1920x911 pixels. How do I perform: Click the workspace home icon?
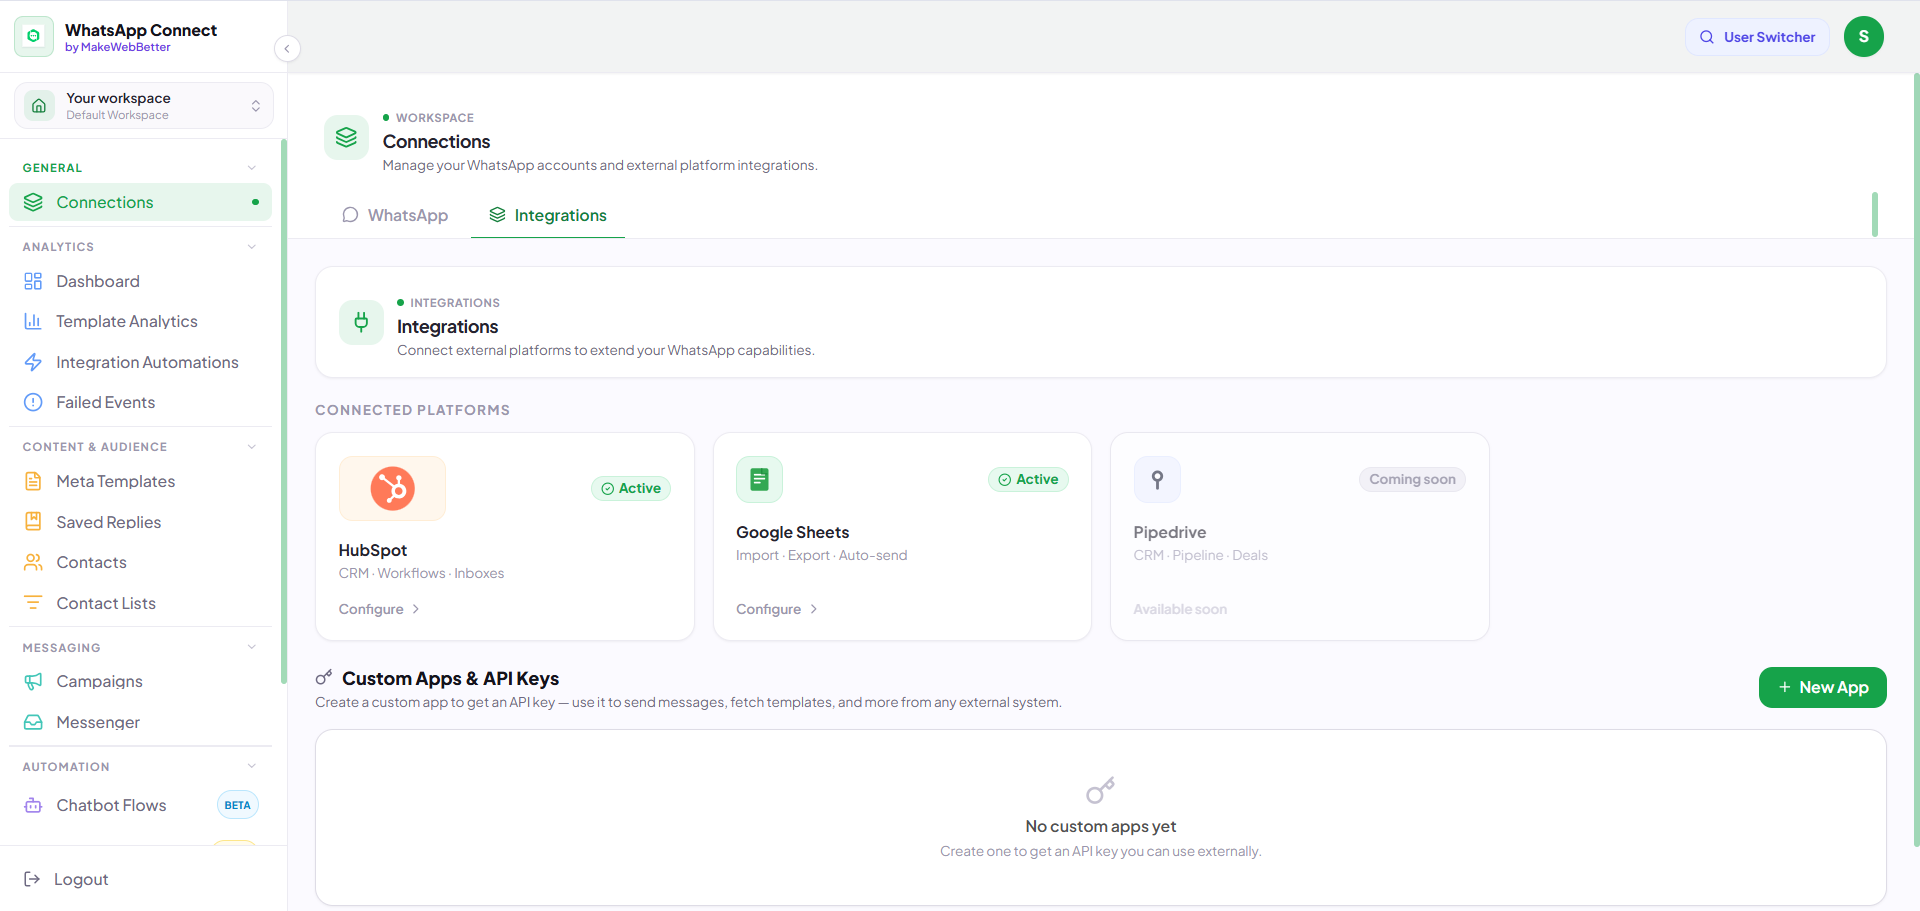pos(39,106)
